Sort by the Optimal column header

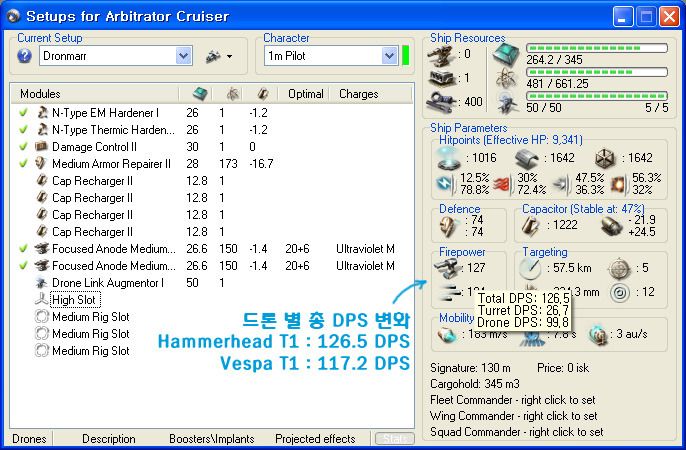pyautogui.click(x=305, y=94)
